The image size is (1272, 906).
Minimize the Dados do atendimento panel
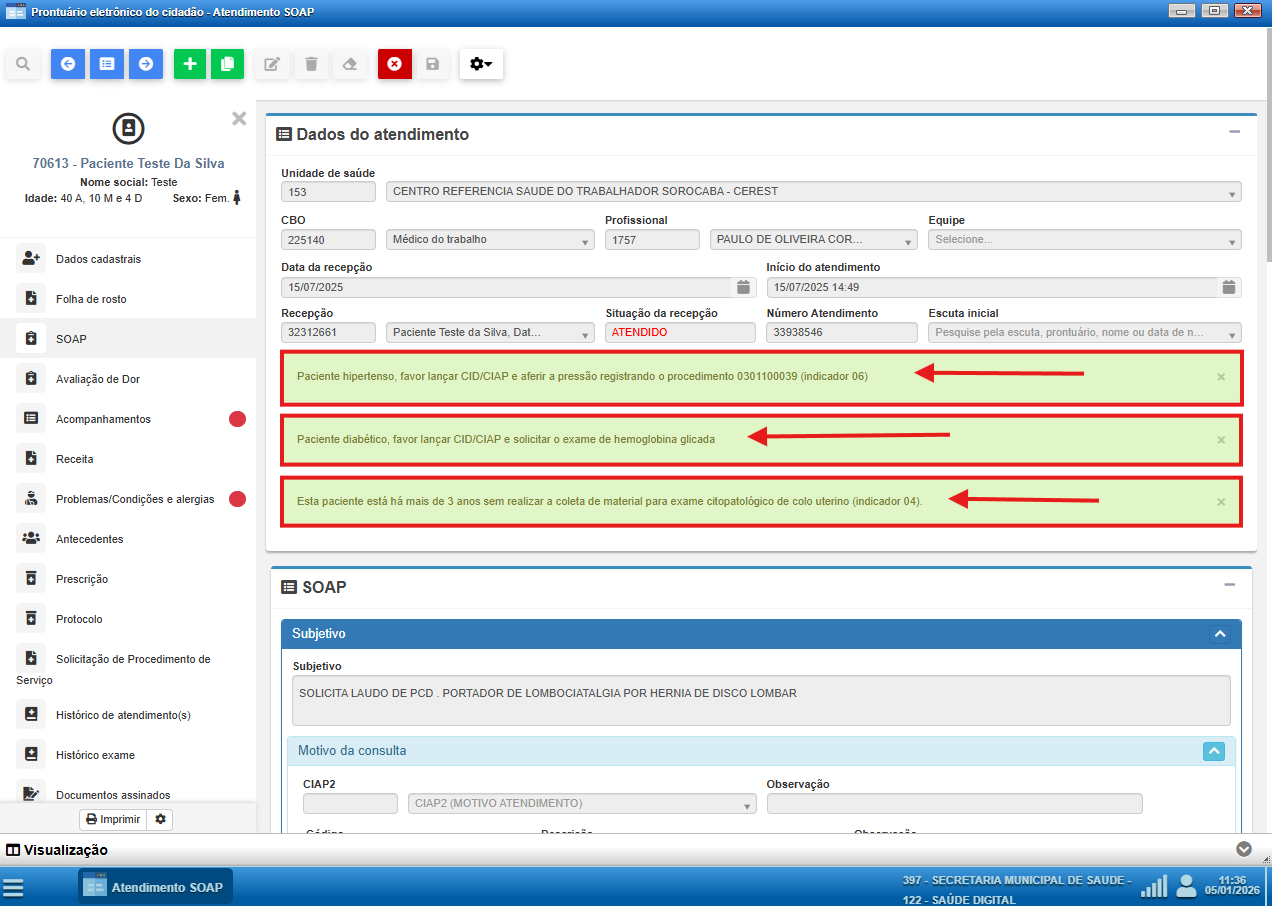pos(1234,132)
